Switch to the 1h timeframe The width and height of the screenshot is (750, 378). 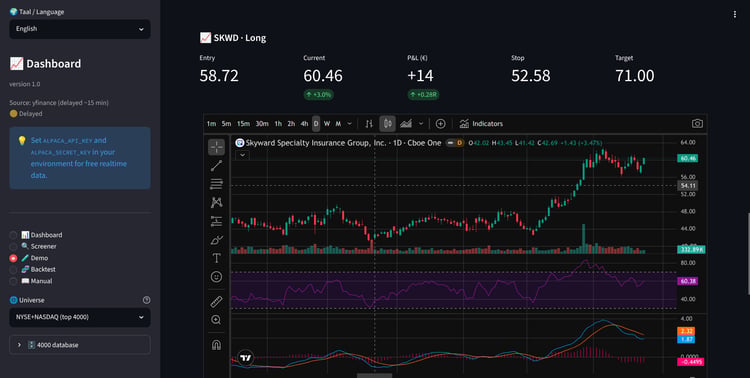(x=278, y=123)
